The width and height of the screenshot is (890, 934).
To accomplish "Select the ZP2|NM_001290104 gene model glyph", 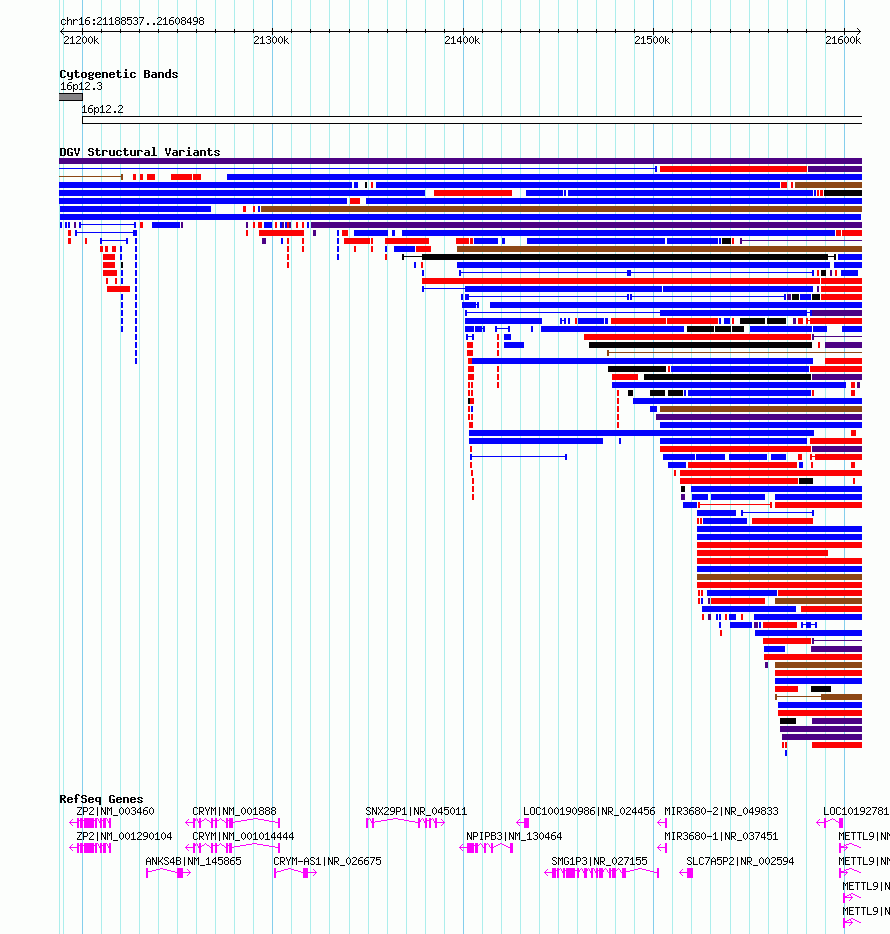I will [91, 848].
